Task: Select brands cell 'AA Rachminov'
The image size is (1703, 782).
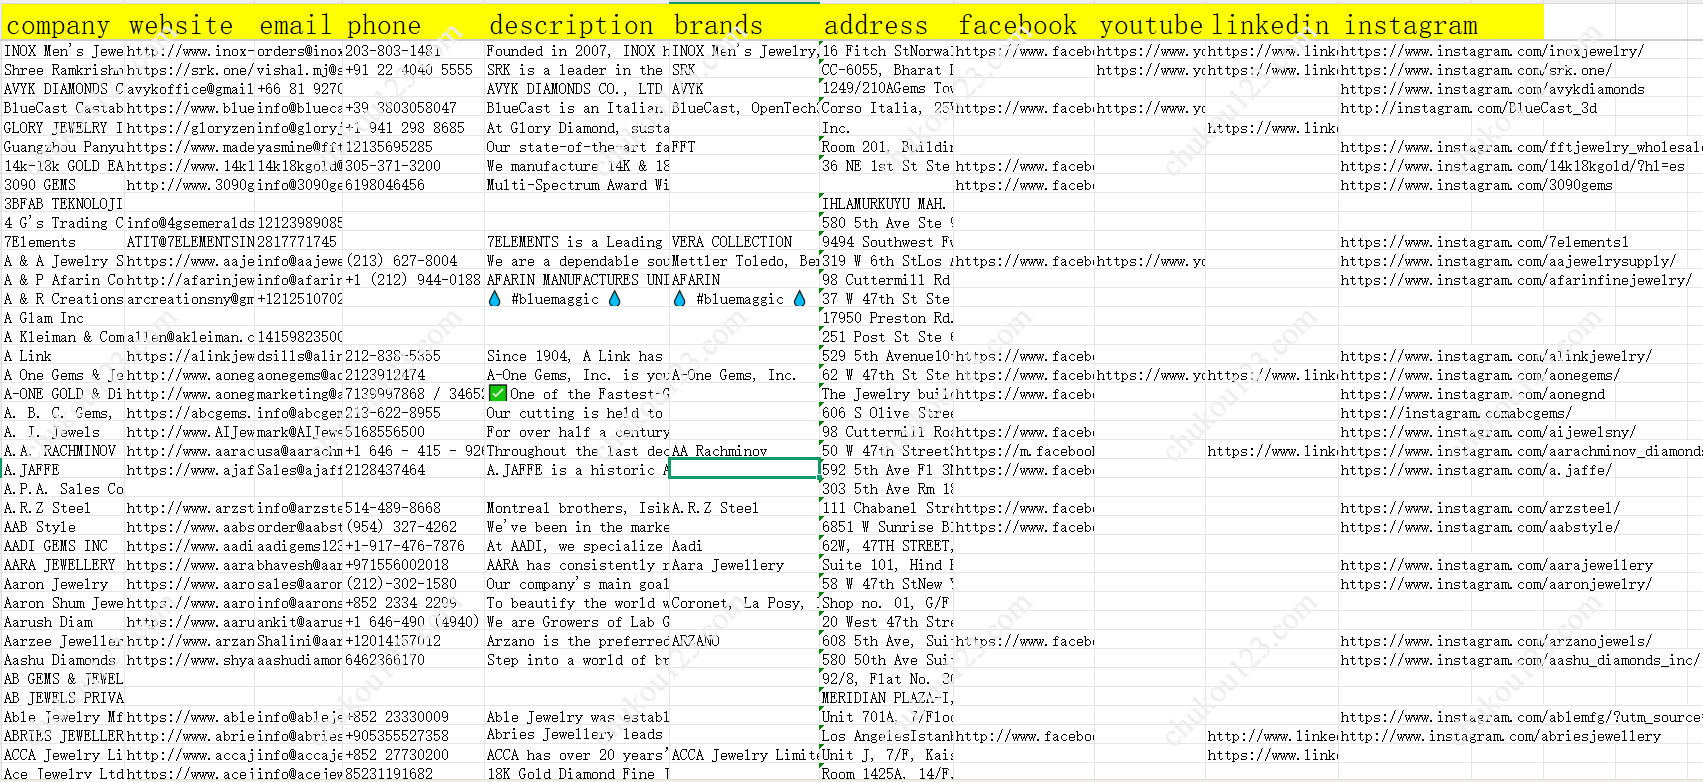Action: coord(745,451)
